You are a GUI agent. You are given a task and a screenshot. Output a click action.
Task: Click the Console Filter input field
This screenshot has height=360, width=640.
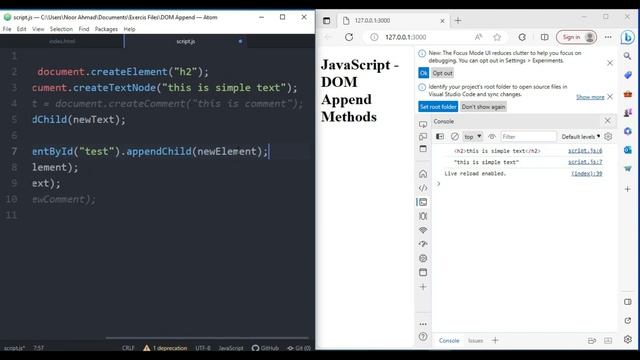(x=529, y=137)
